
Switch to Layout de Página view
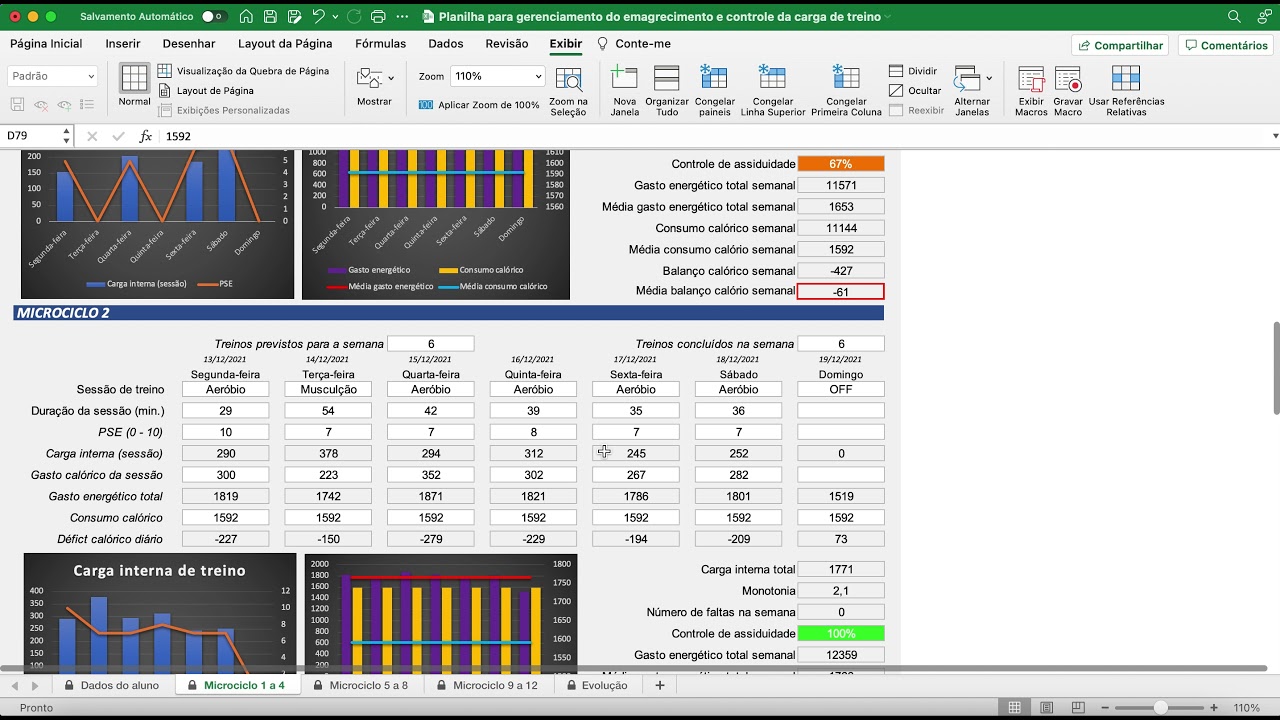tap(206, 91)
